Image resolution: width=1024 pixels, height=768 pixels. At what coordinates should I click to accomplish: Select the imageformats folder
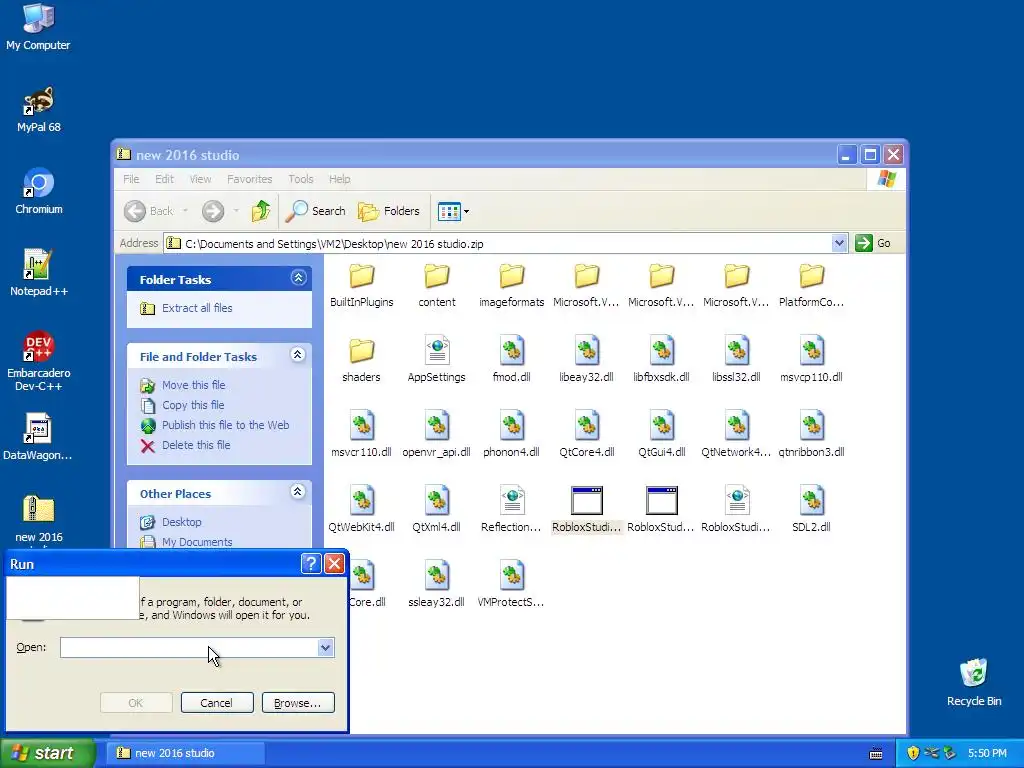point(511,285)
